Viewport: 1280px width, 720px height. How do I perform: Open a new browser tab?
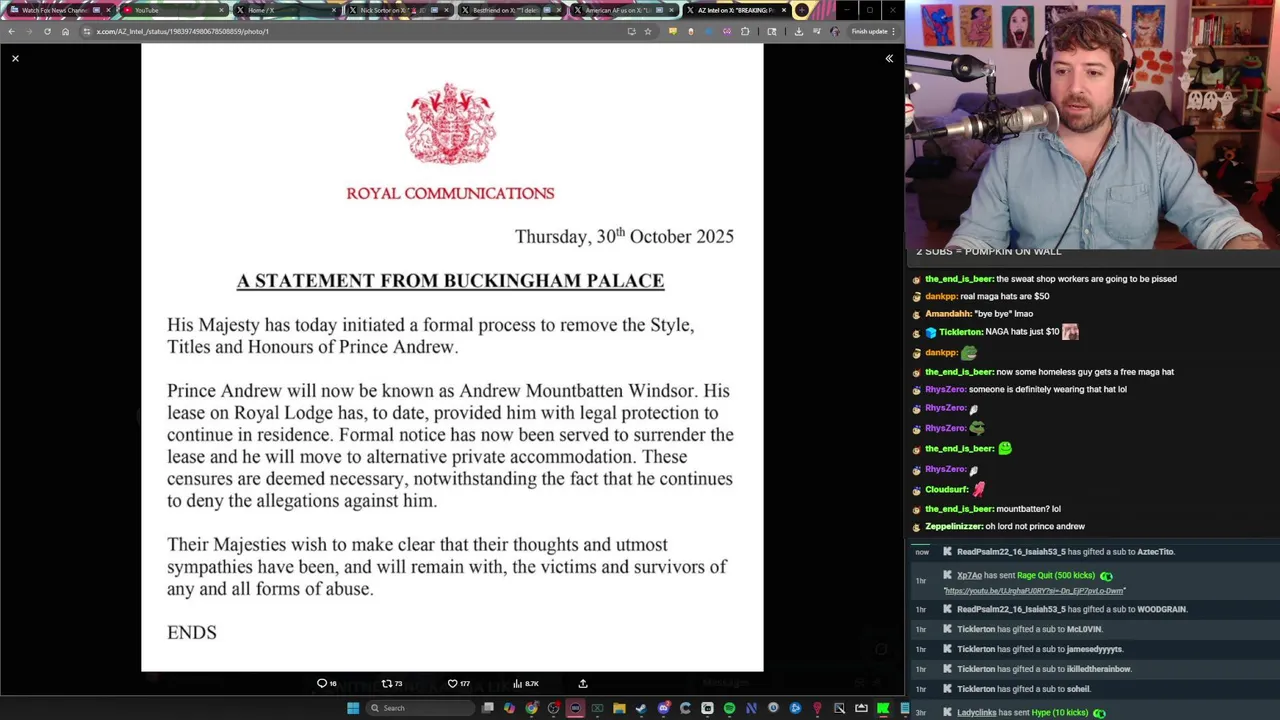[802, 10]
